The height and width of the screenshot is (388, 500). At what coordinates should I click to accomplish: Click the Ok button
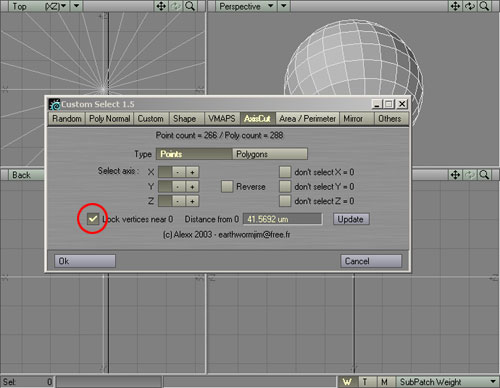pyautogui.click(x=85, y=261)
